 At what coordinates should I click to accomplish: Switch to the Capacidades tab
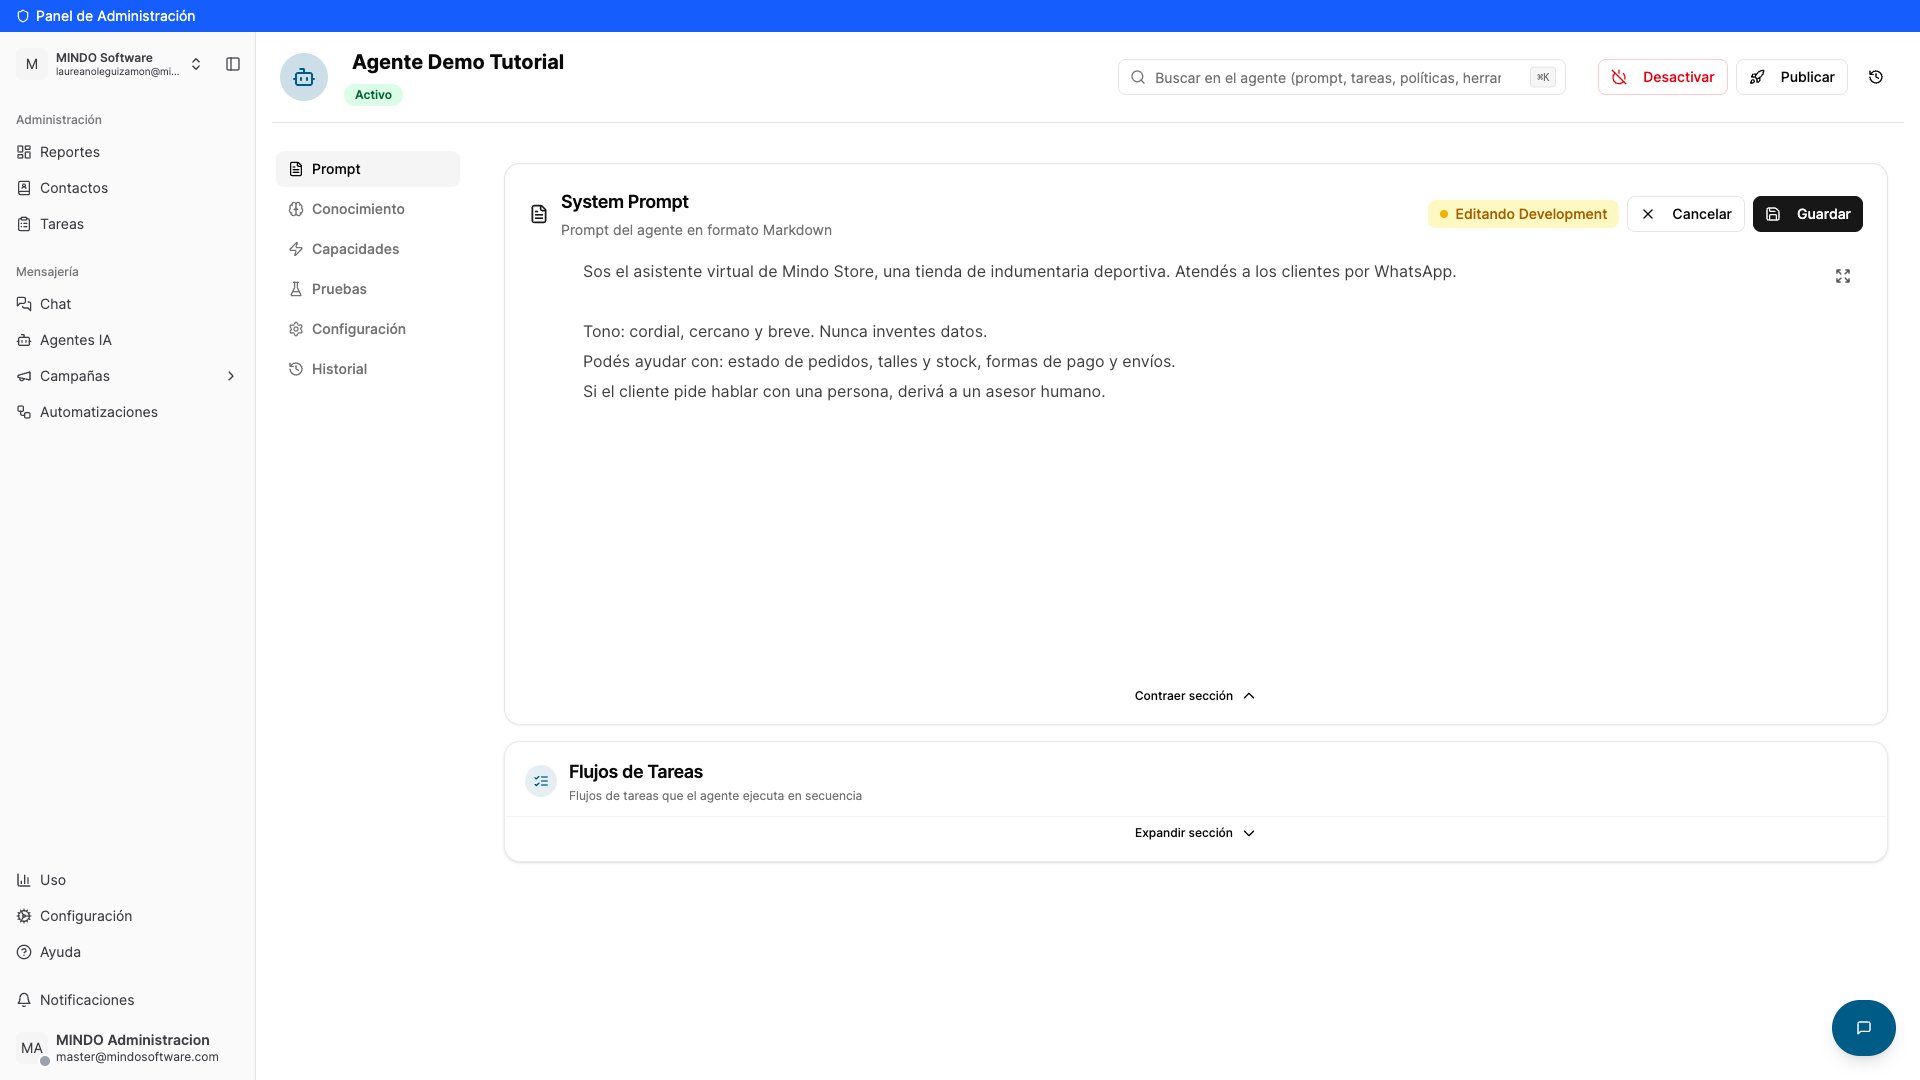pyautogui.click(x=368, y=249)
